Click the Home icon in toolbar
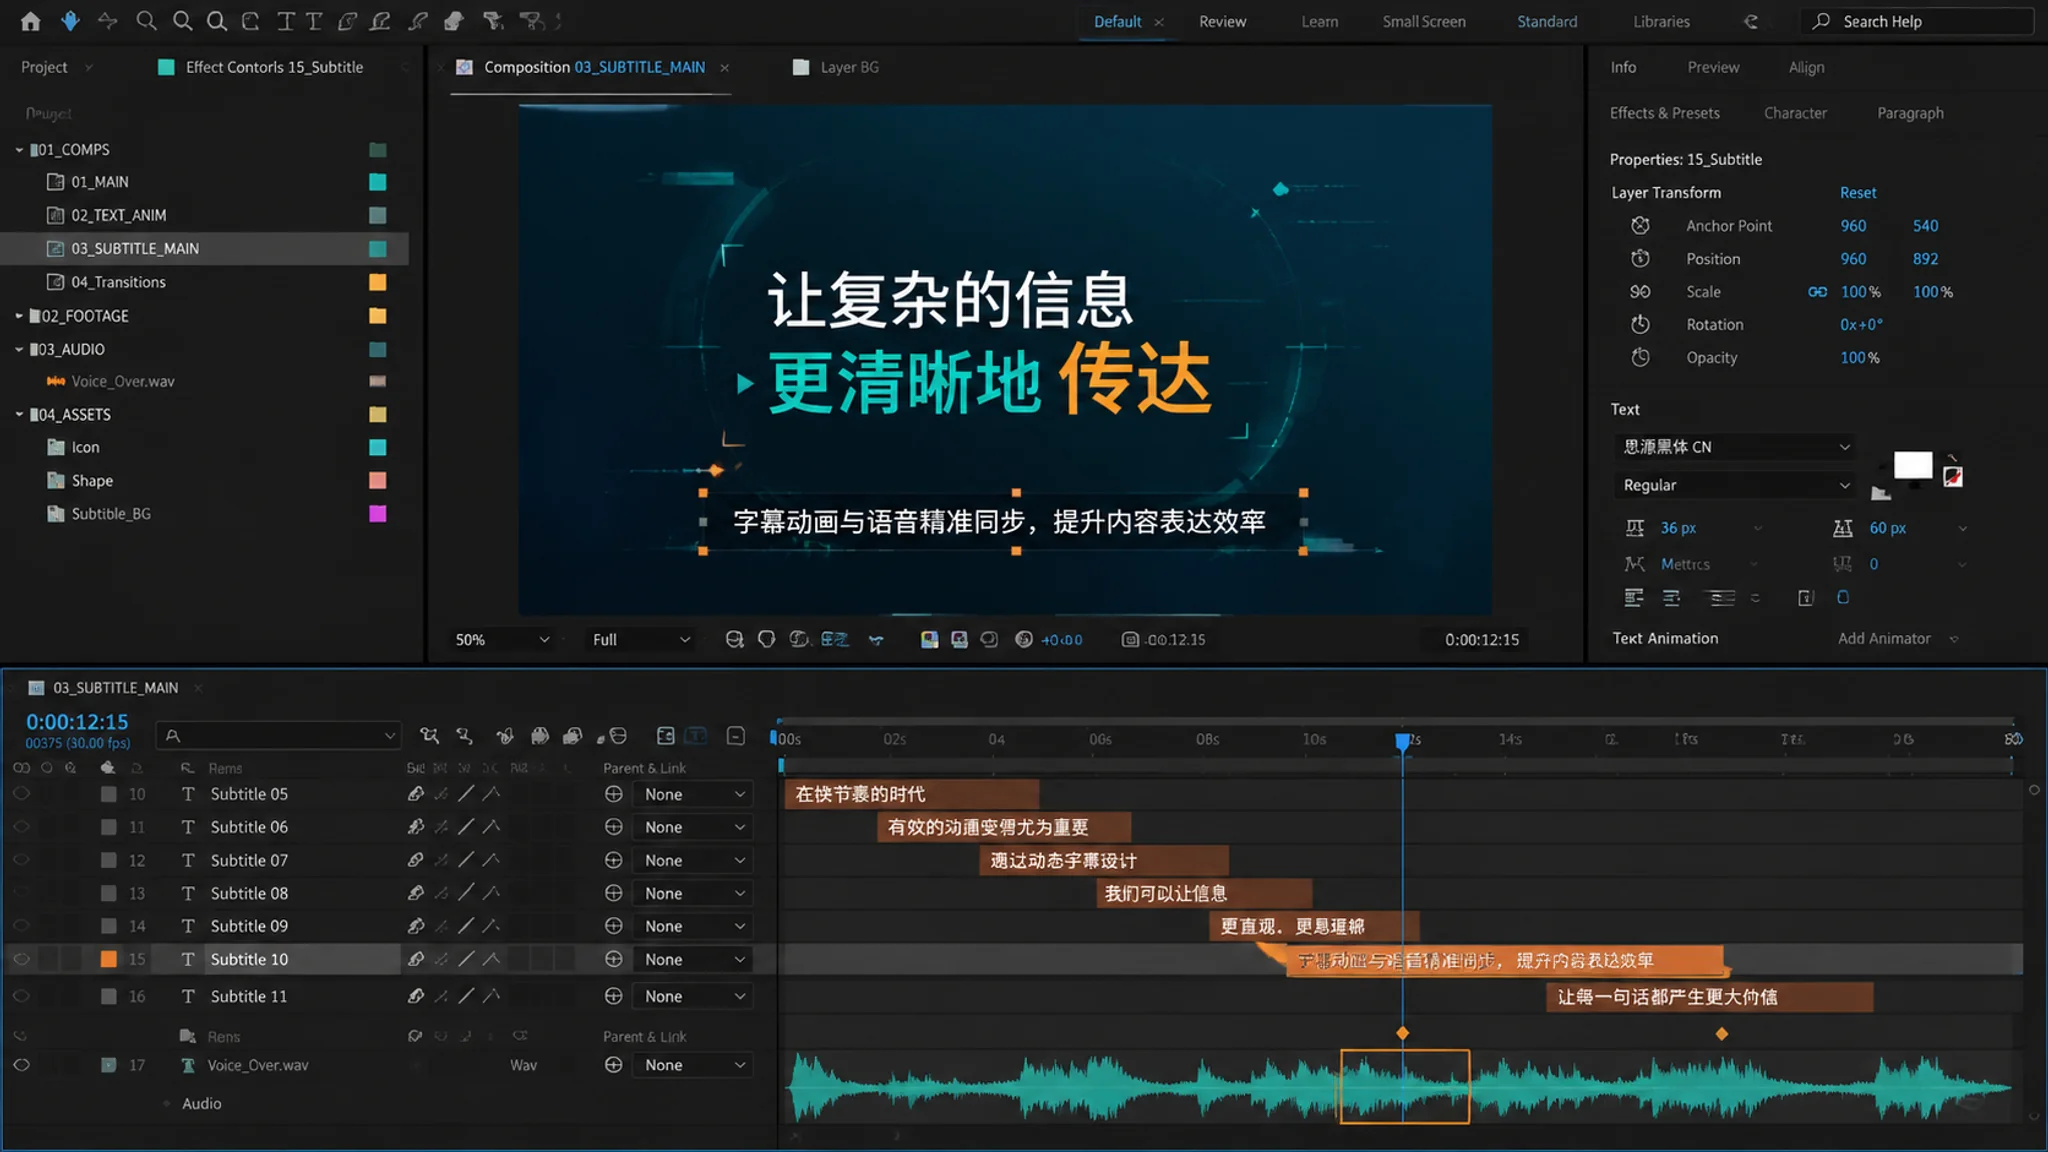 click(x=31, y=21)
